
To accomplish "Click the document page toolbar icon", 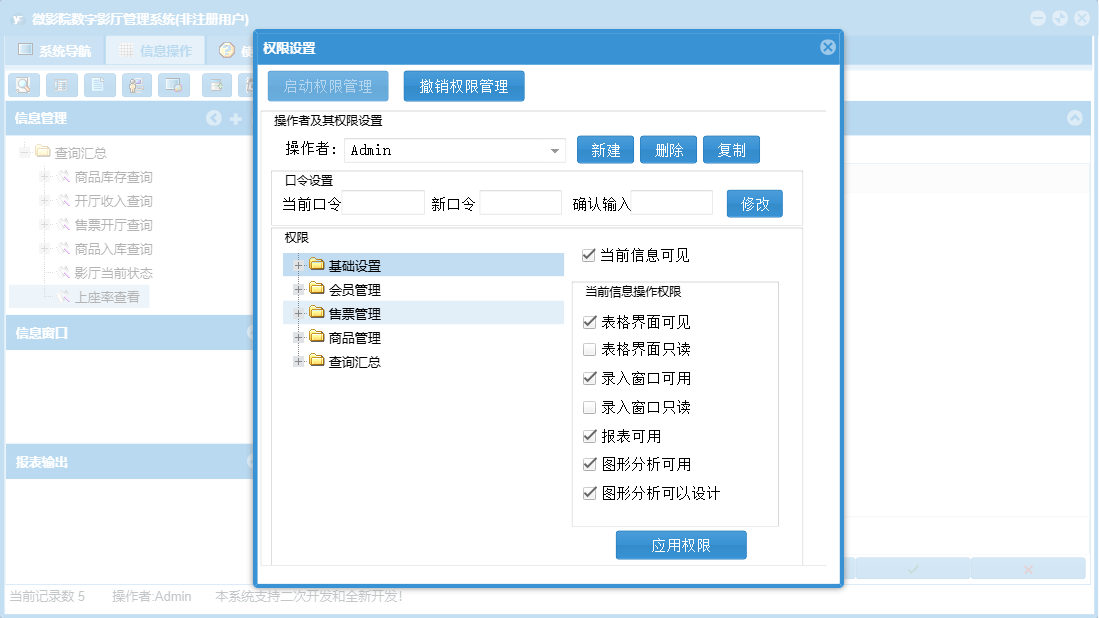I will tap(99, 85).
